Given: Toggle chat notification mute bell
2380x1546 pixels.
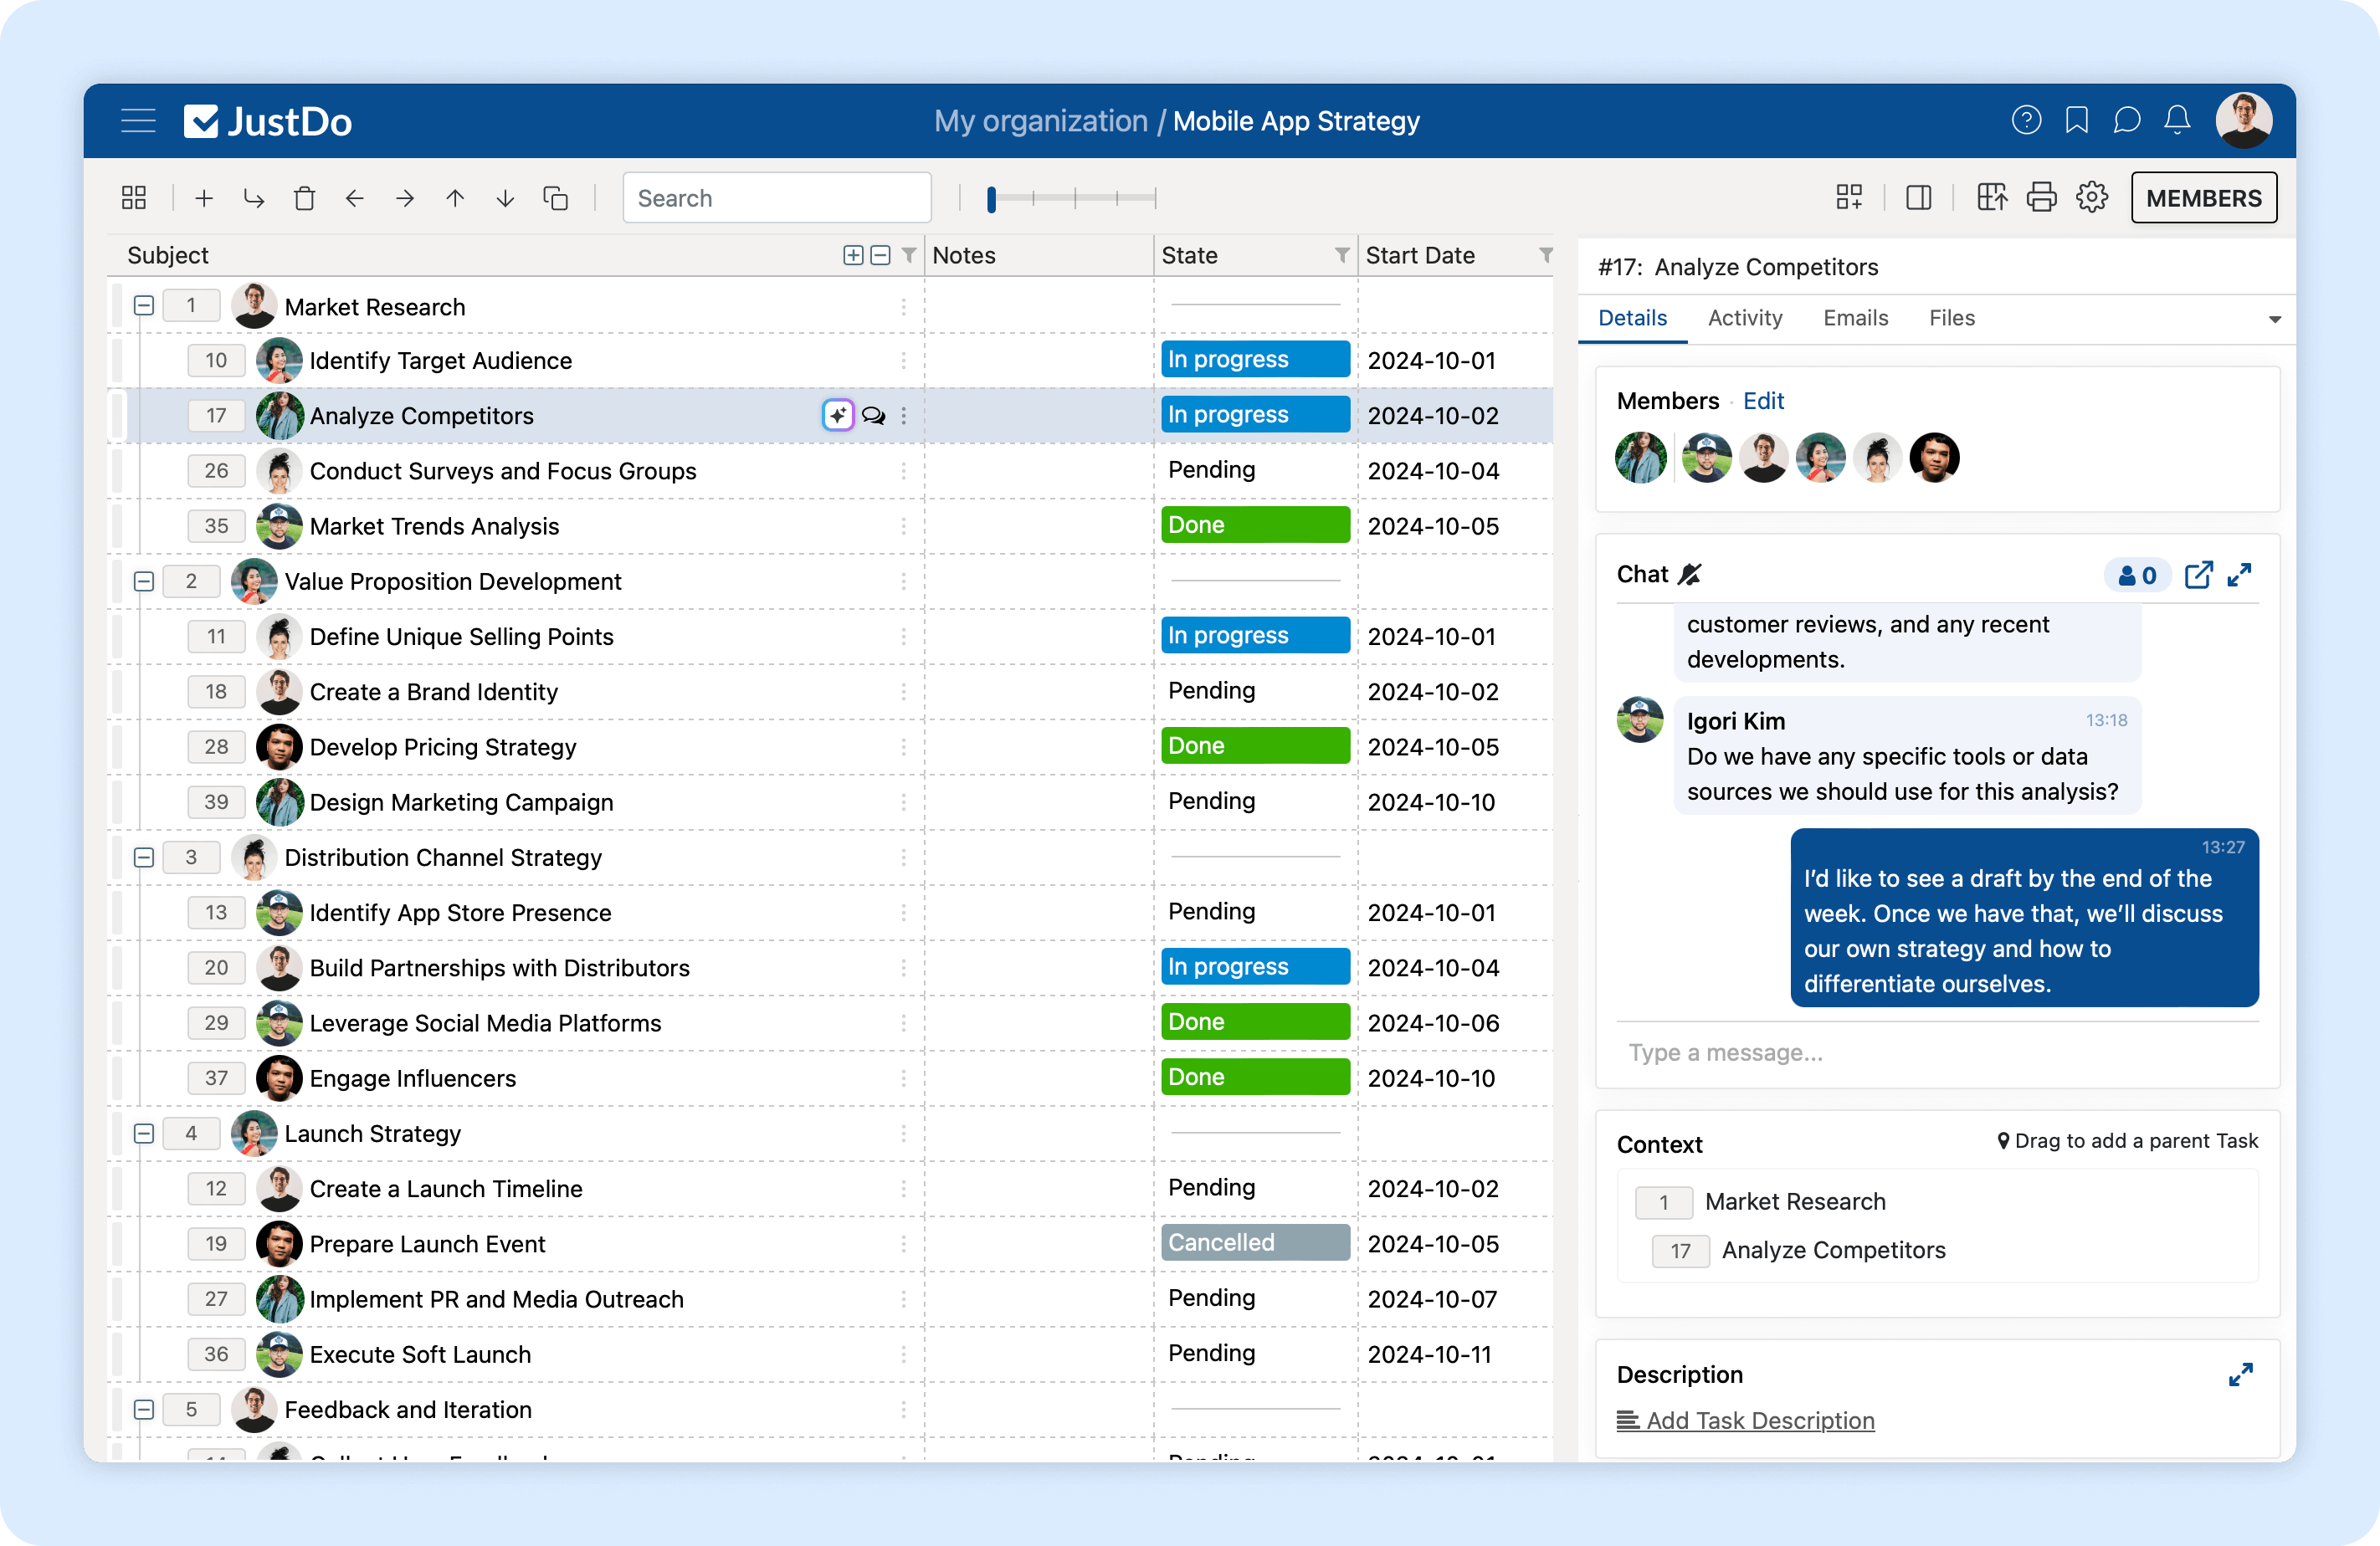Looking at the screenshot, I should coord(1690,574).
